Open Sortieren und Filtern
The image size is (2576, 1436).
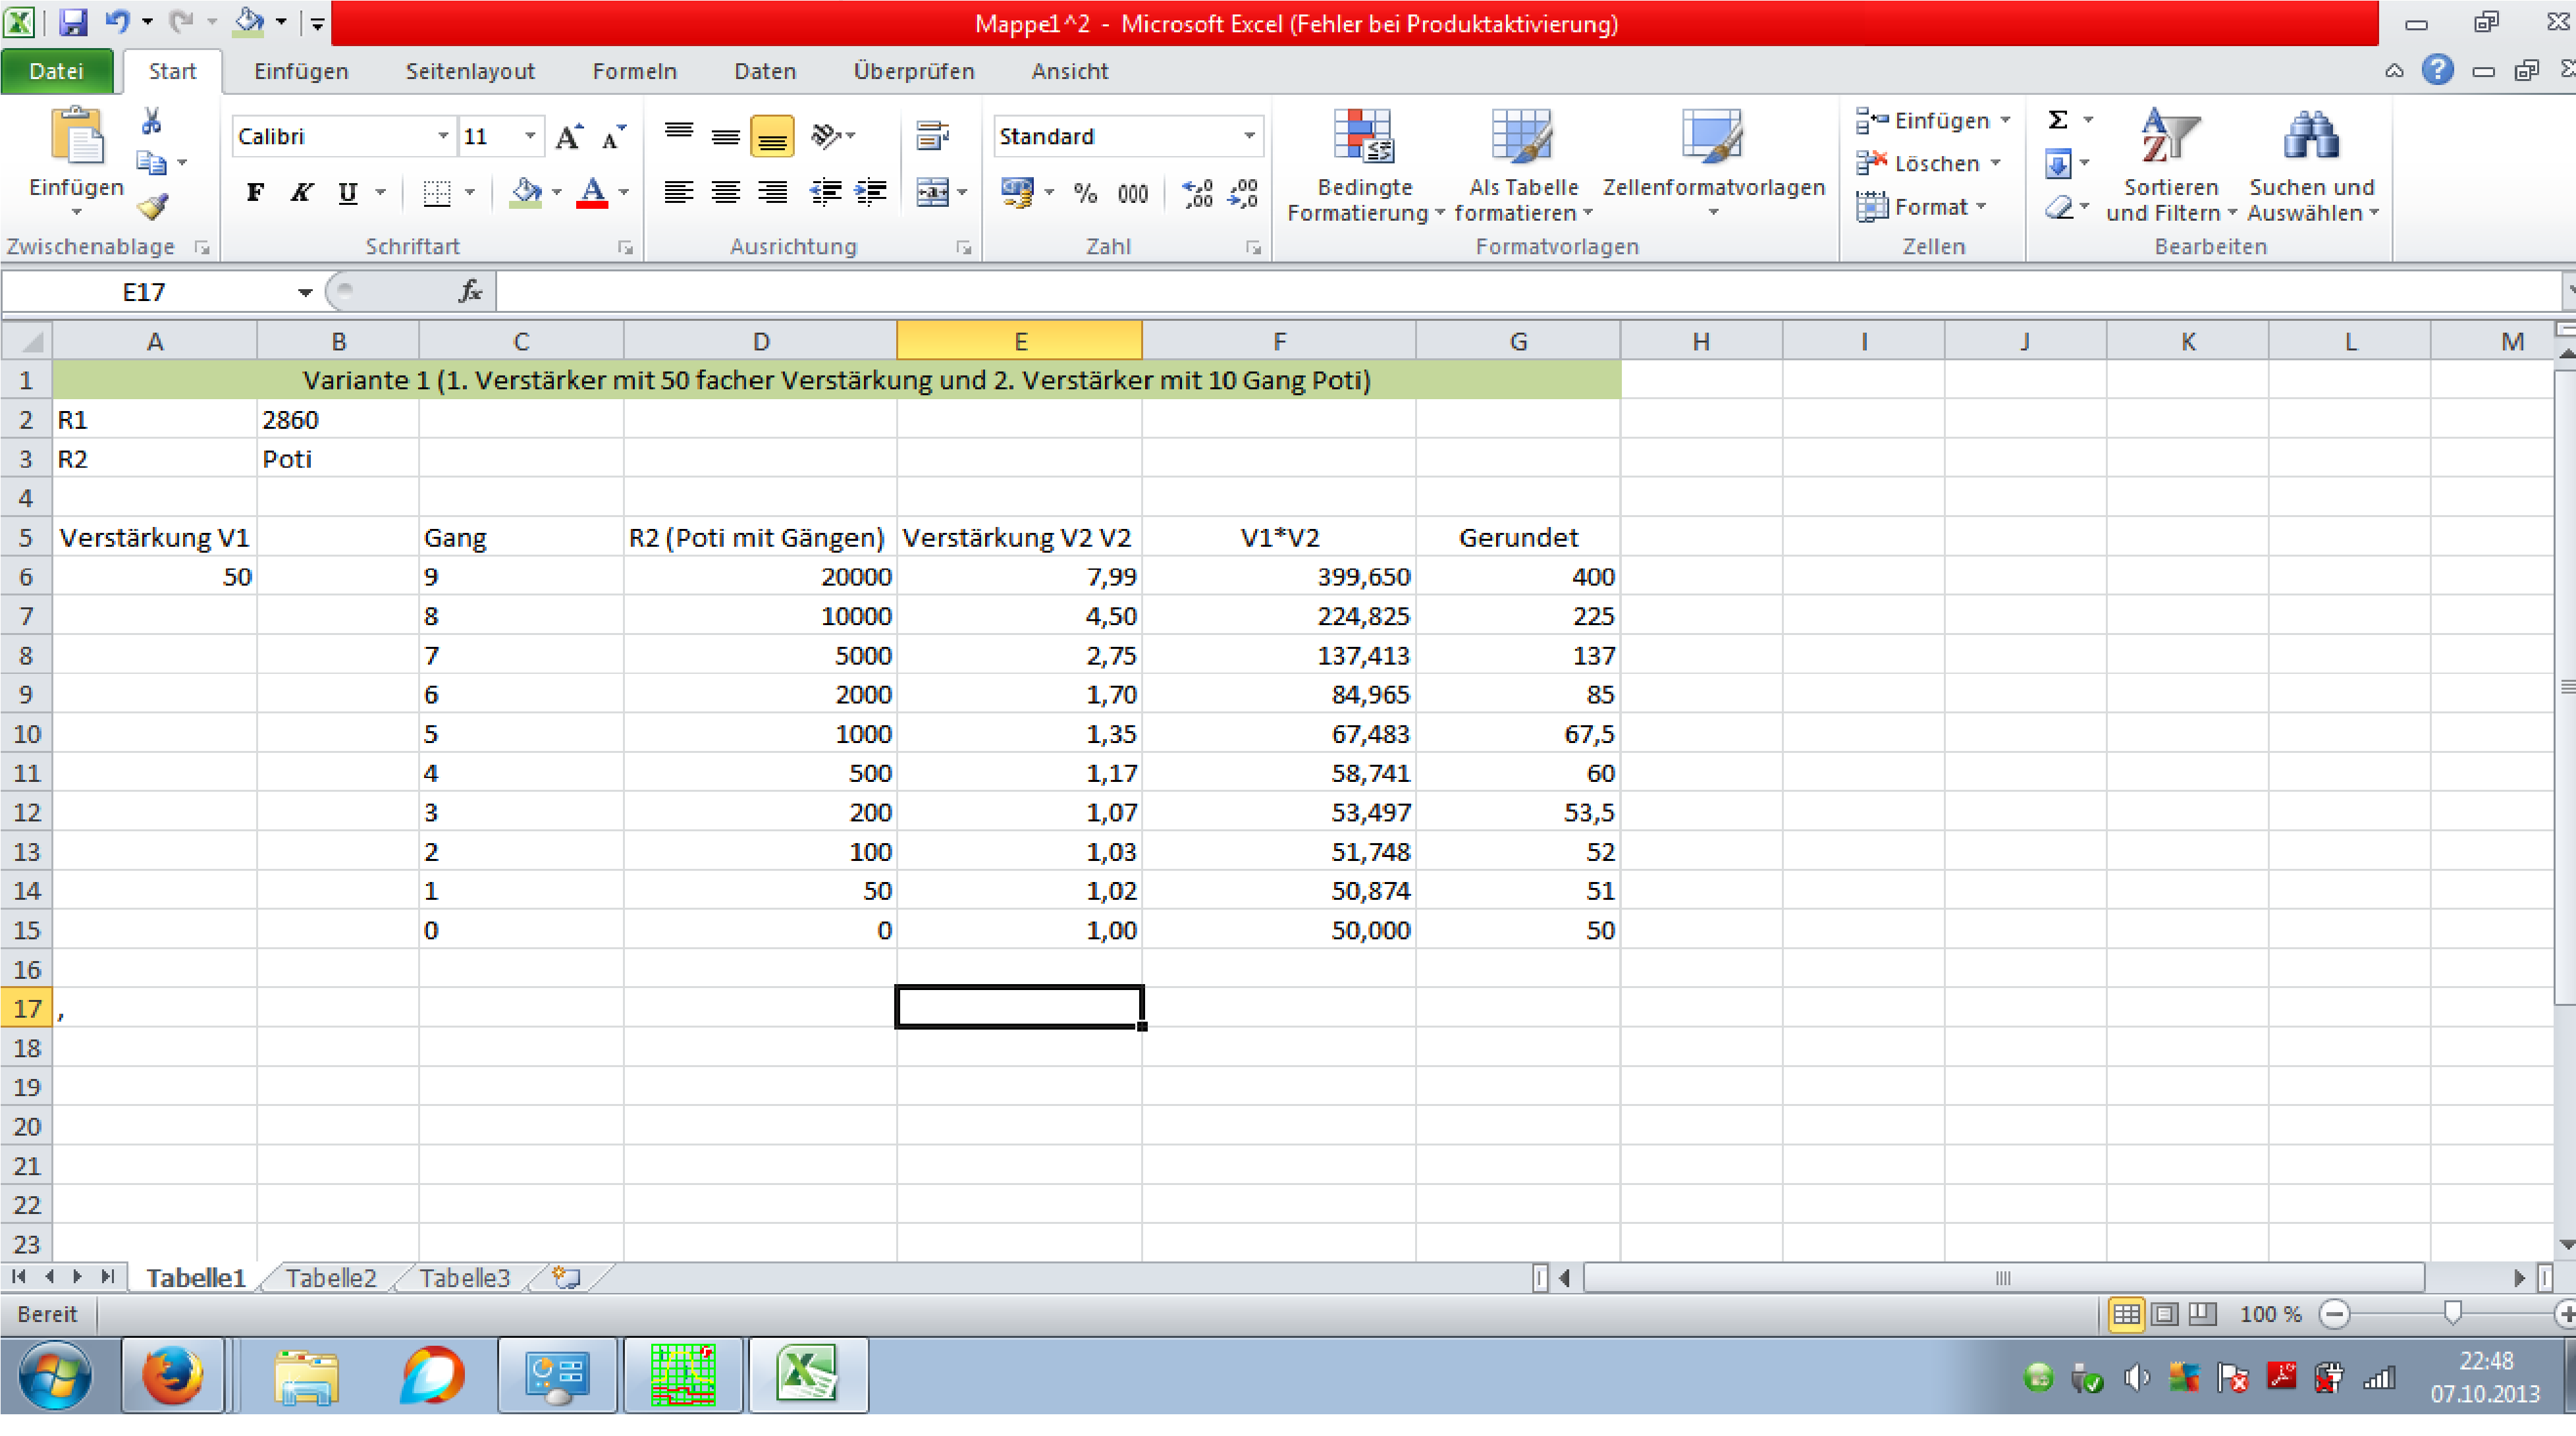(x=2170, y=166)
